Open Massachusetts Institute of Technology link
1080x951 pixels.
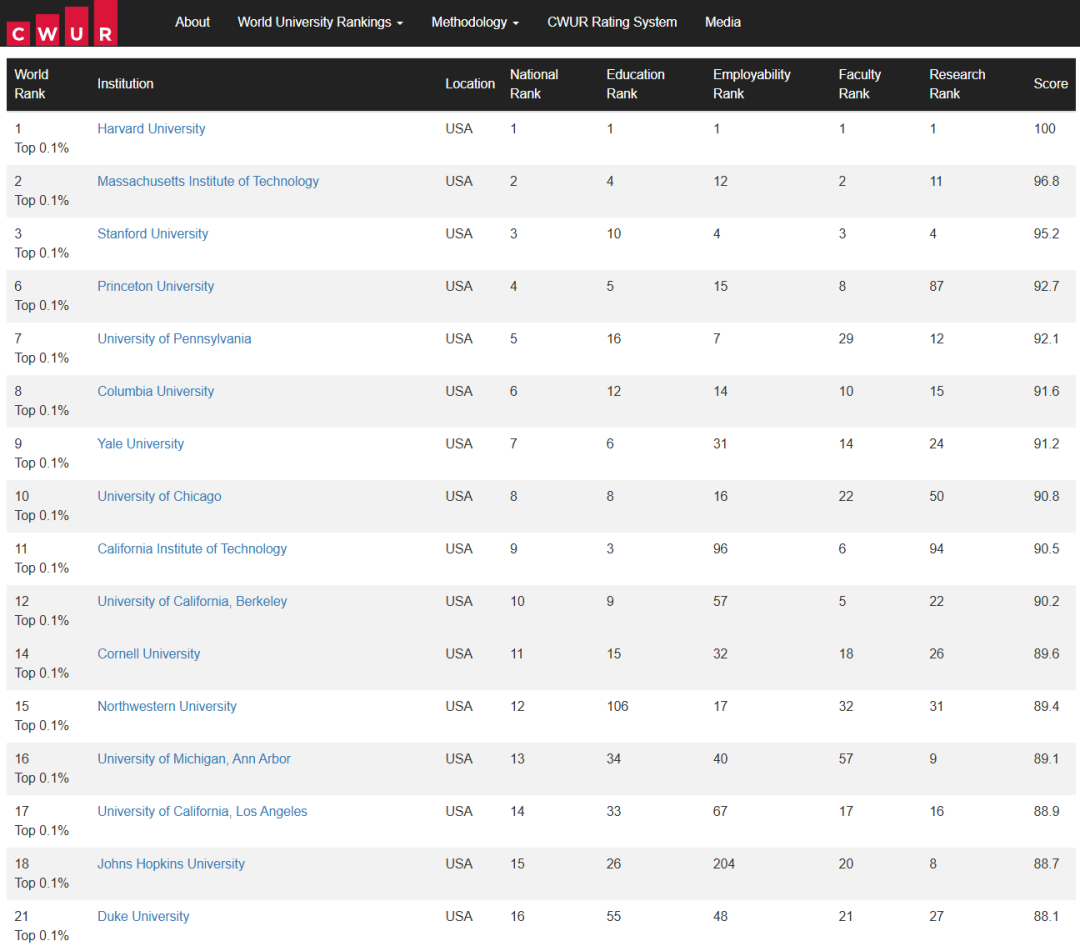208,181
